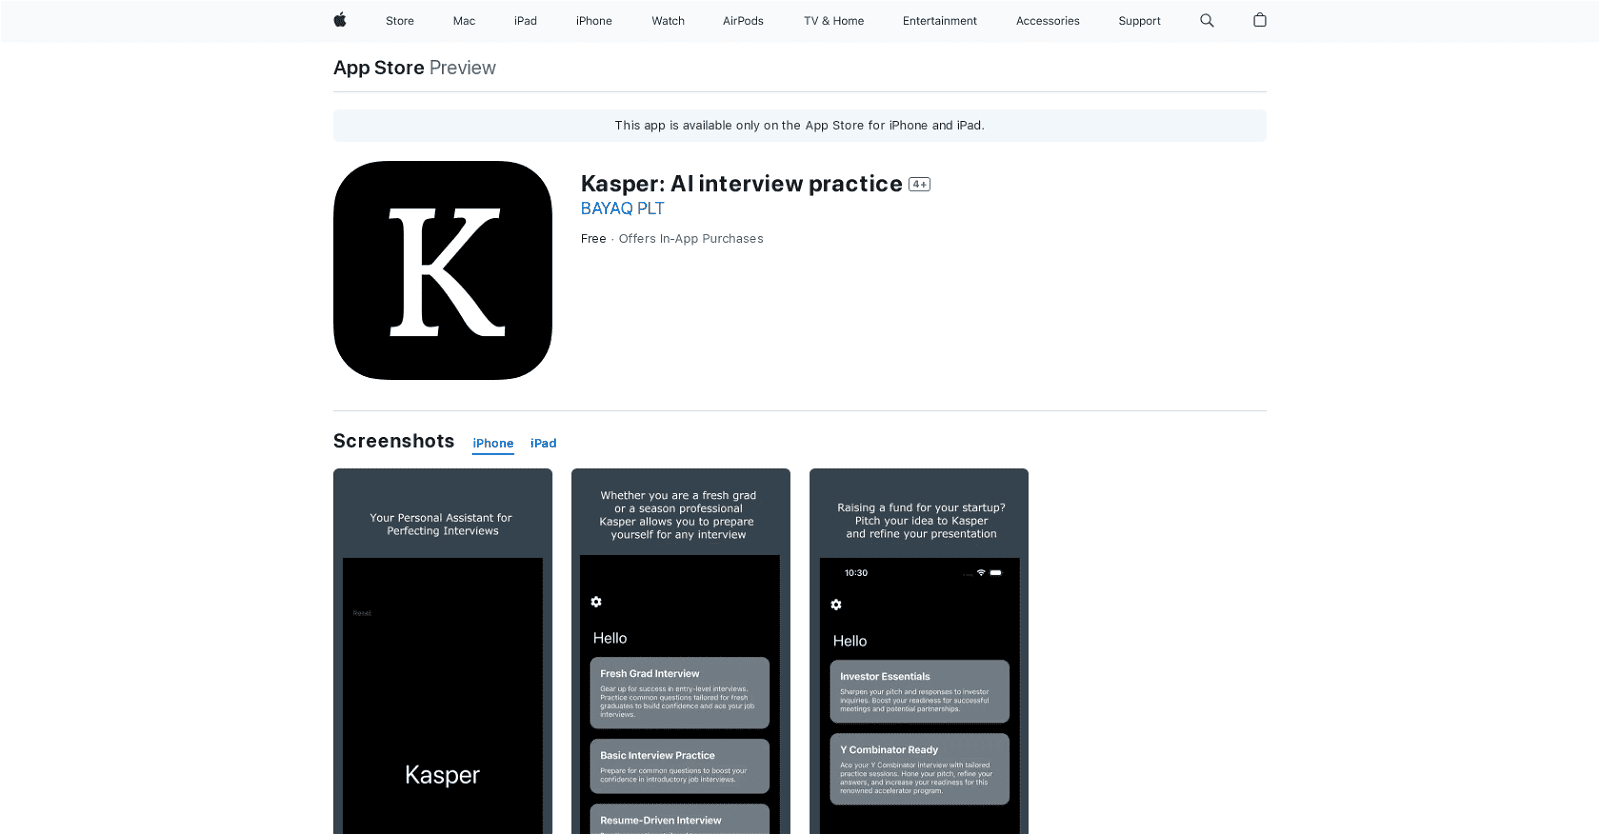Open the Store menu
This screenshot has width=1600, height=834.
400,21
